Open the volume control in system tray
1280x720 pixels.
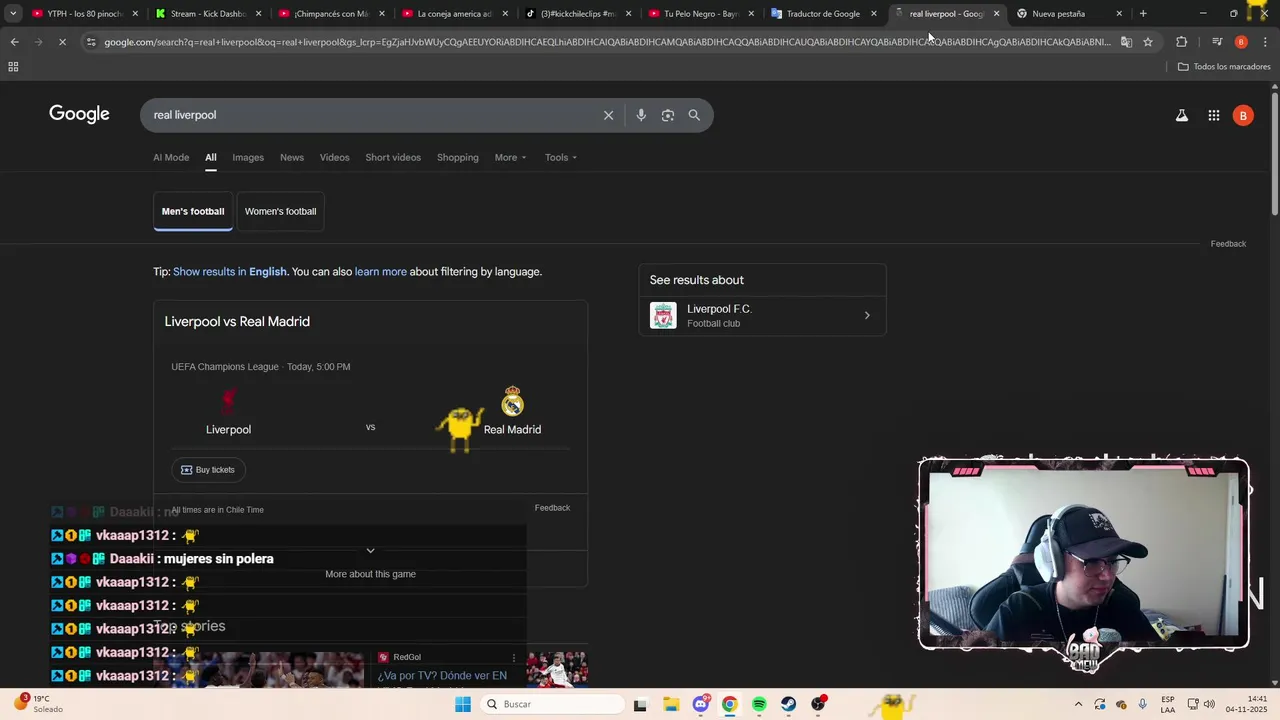(1209, 704)
